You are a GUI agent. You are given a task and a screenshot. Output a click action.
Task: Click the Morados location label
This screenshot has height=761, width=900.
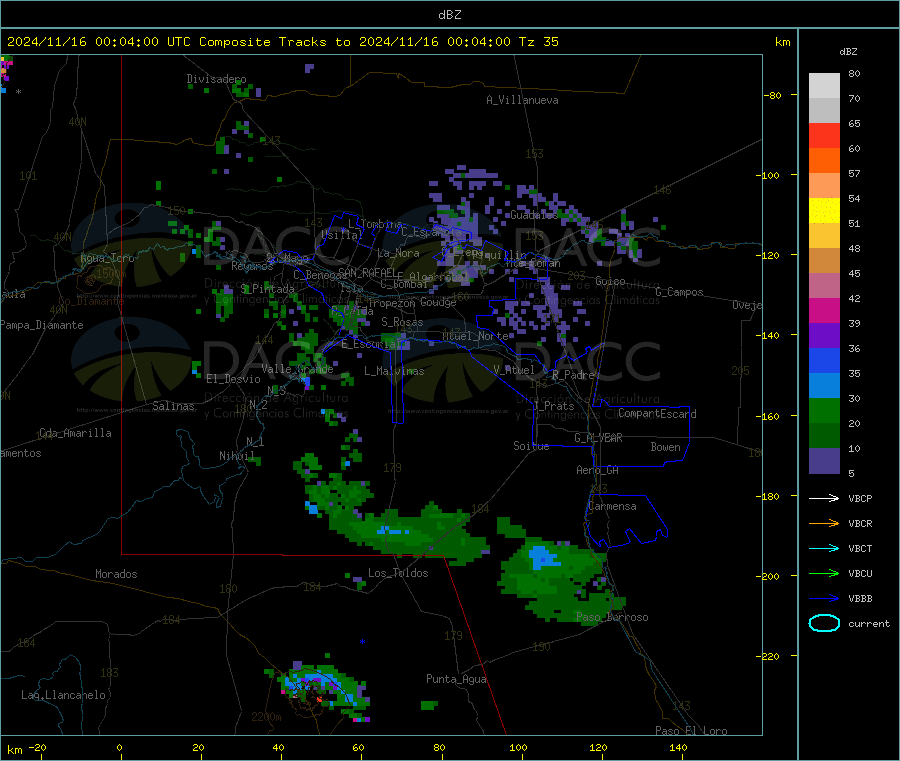(116, 574)
